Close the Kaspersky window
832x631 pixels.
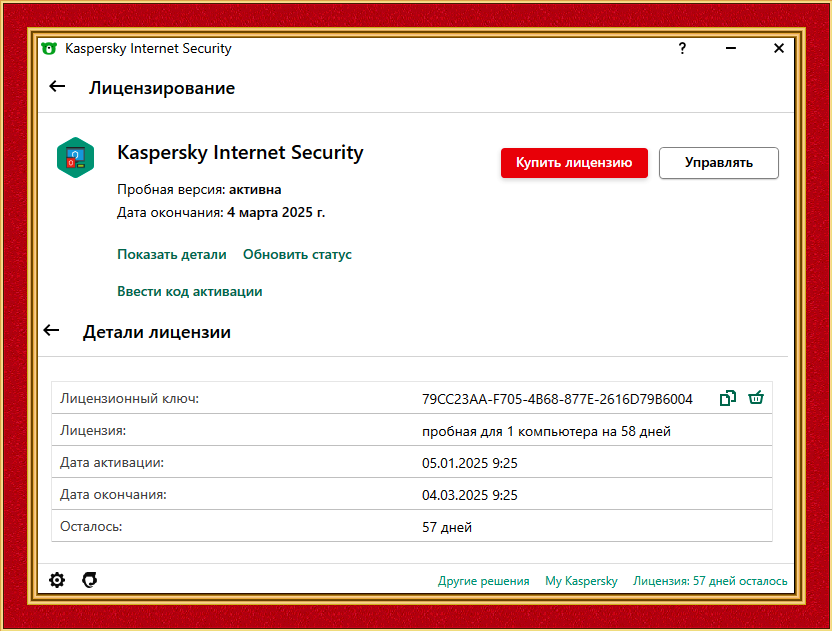coord(778,48)
